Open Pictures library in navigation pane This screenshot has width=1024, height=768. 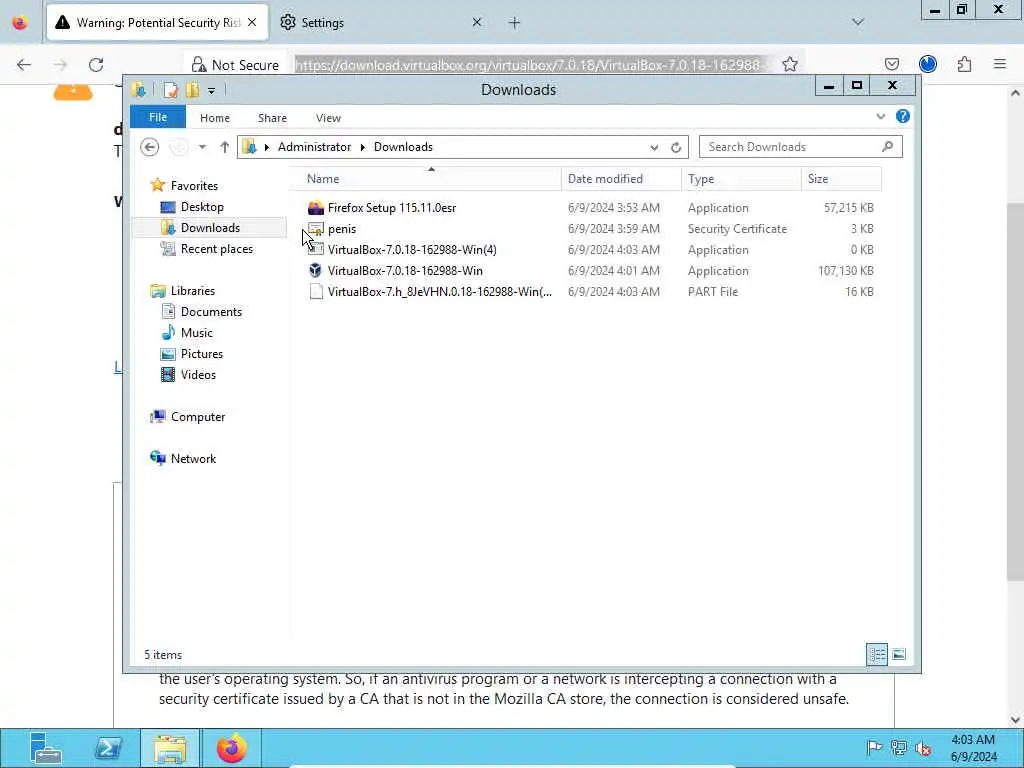(202, 353)
